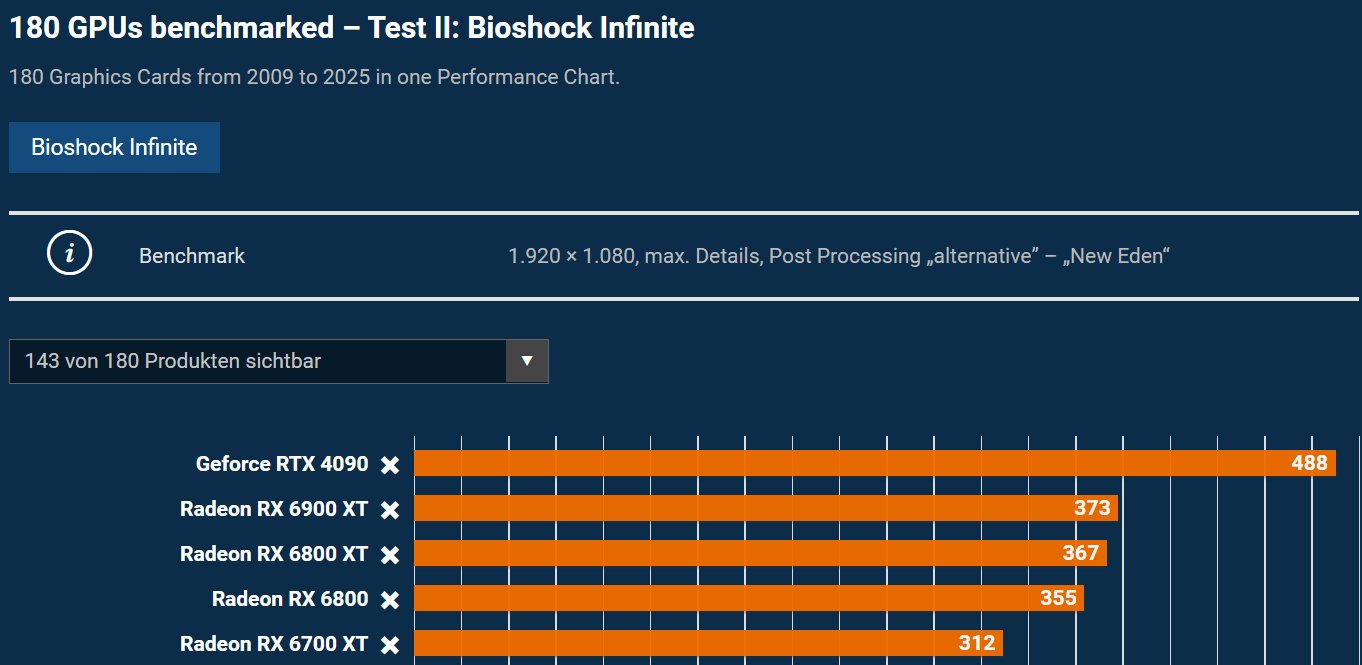Select the Radeon RX 6800 XT name
The image size is (1362, 665).
[274, 554]
